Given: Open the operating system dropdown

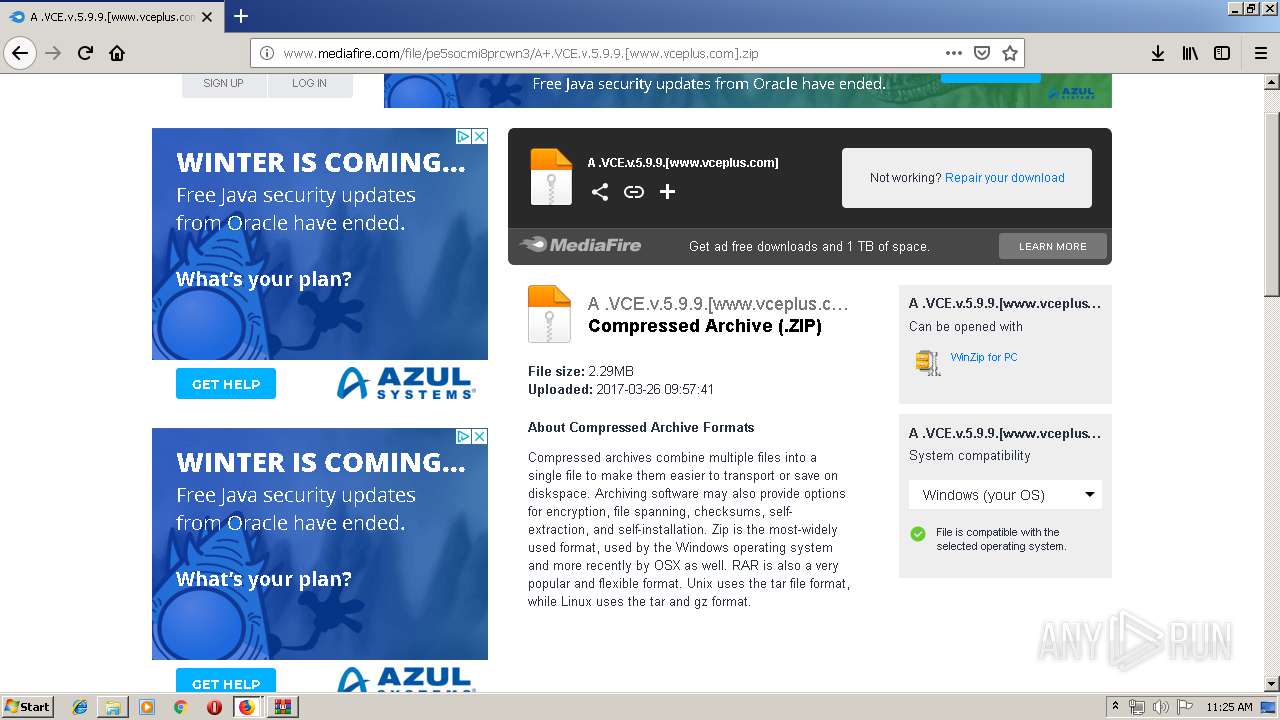Looking at the screenshot, I should [x=1005, y=495].
